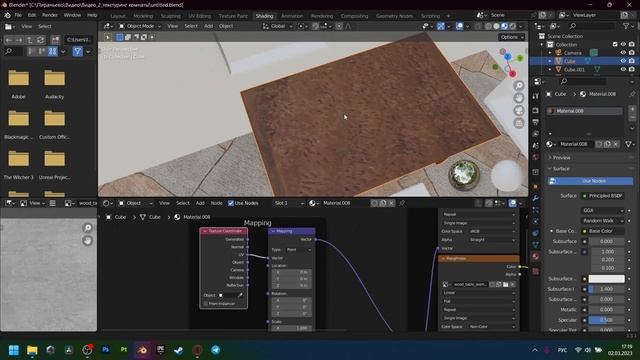Select material preview shading sphere

point(504,26)
